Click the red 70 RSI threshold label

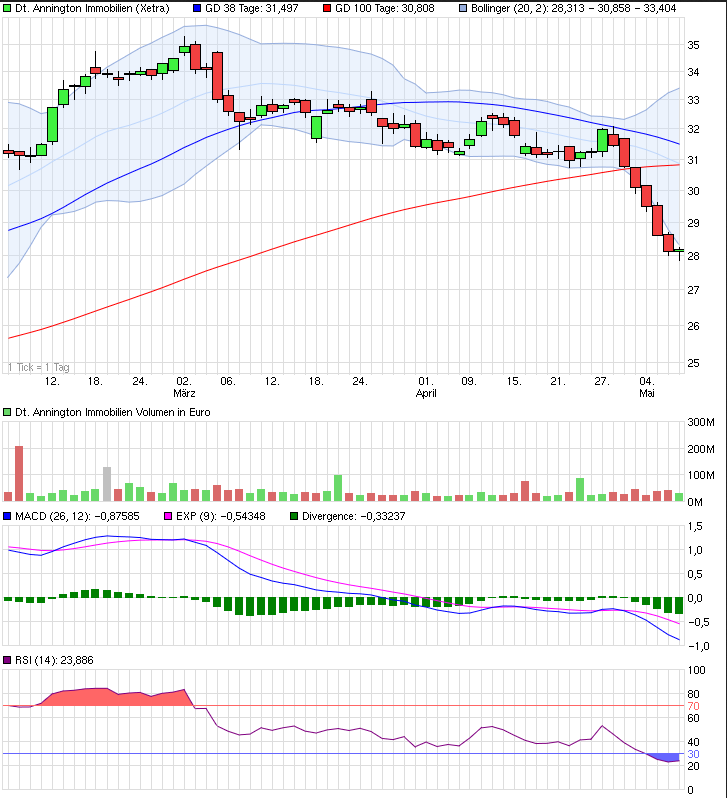pyautogui.click(x=693, y=706)
